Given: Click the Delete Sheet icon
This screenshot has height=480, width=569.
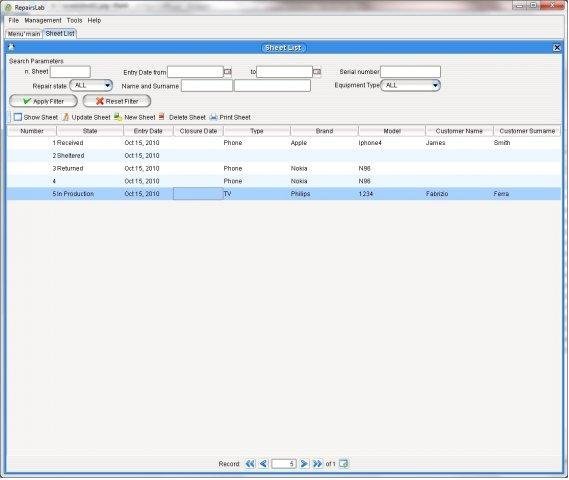Looking at the screenshot, I should click(162, 117).
